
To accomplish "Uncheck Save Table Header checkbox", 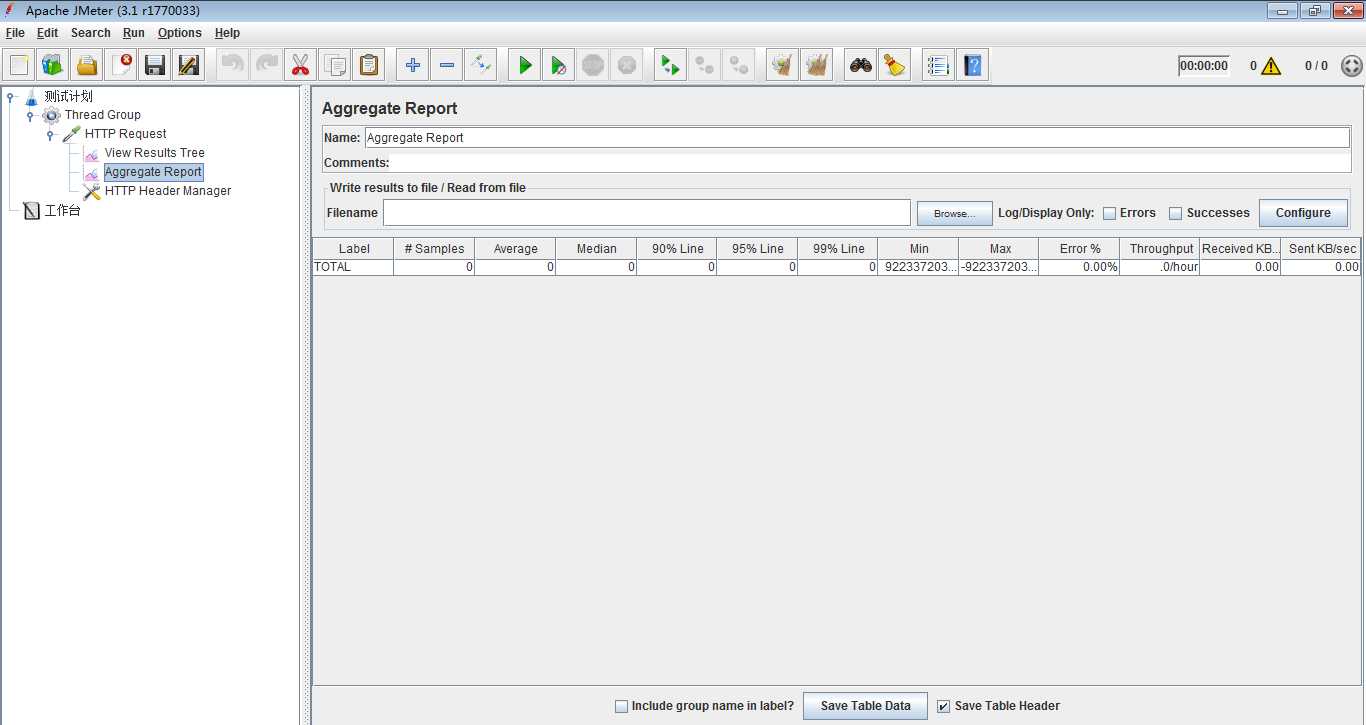I will coord(943,706).
